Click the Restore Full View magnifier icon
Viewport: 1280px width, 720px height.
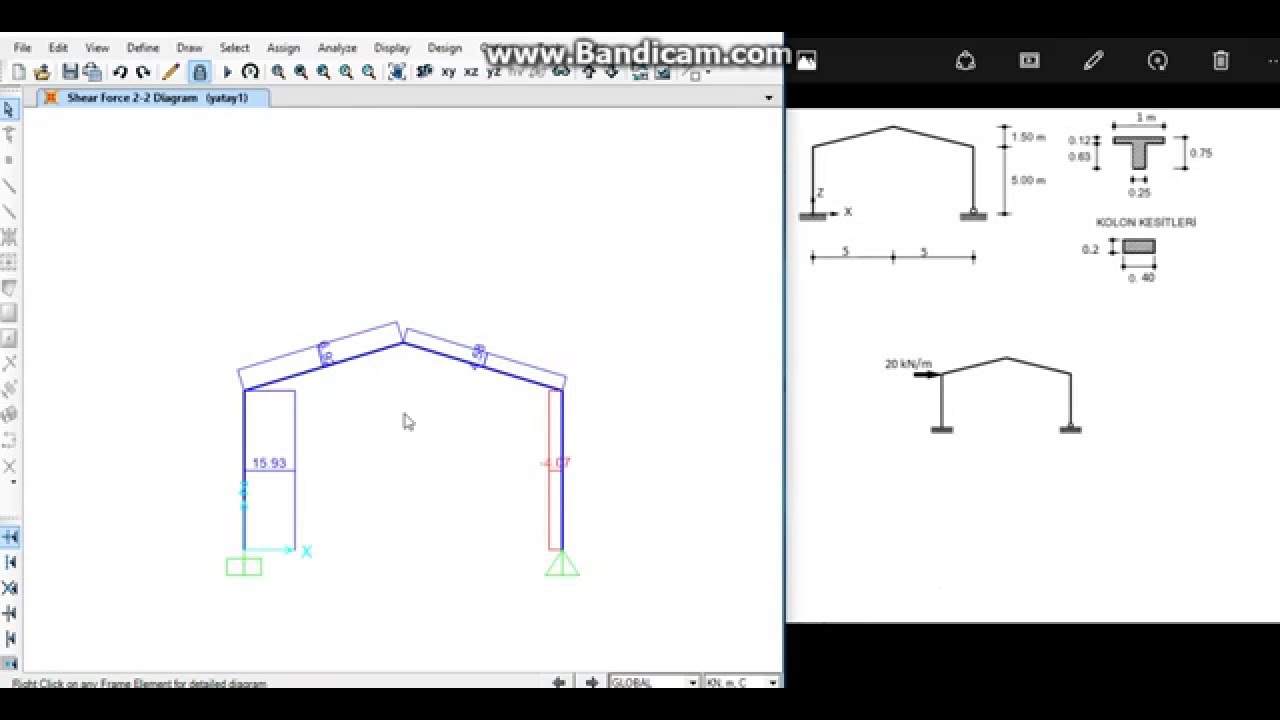tap(301, 72)
